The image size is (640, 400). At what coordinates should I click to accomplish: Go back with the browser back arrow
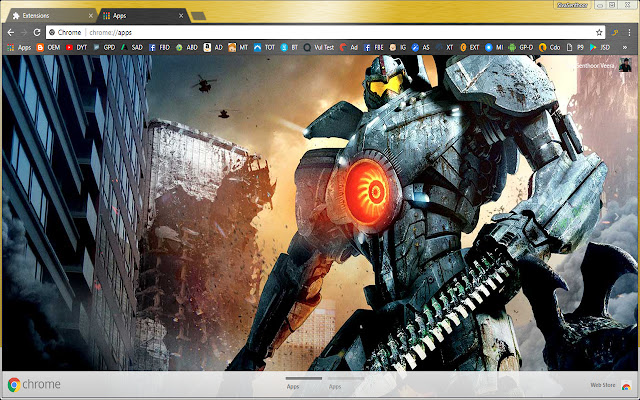[11, 32]
